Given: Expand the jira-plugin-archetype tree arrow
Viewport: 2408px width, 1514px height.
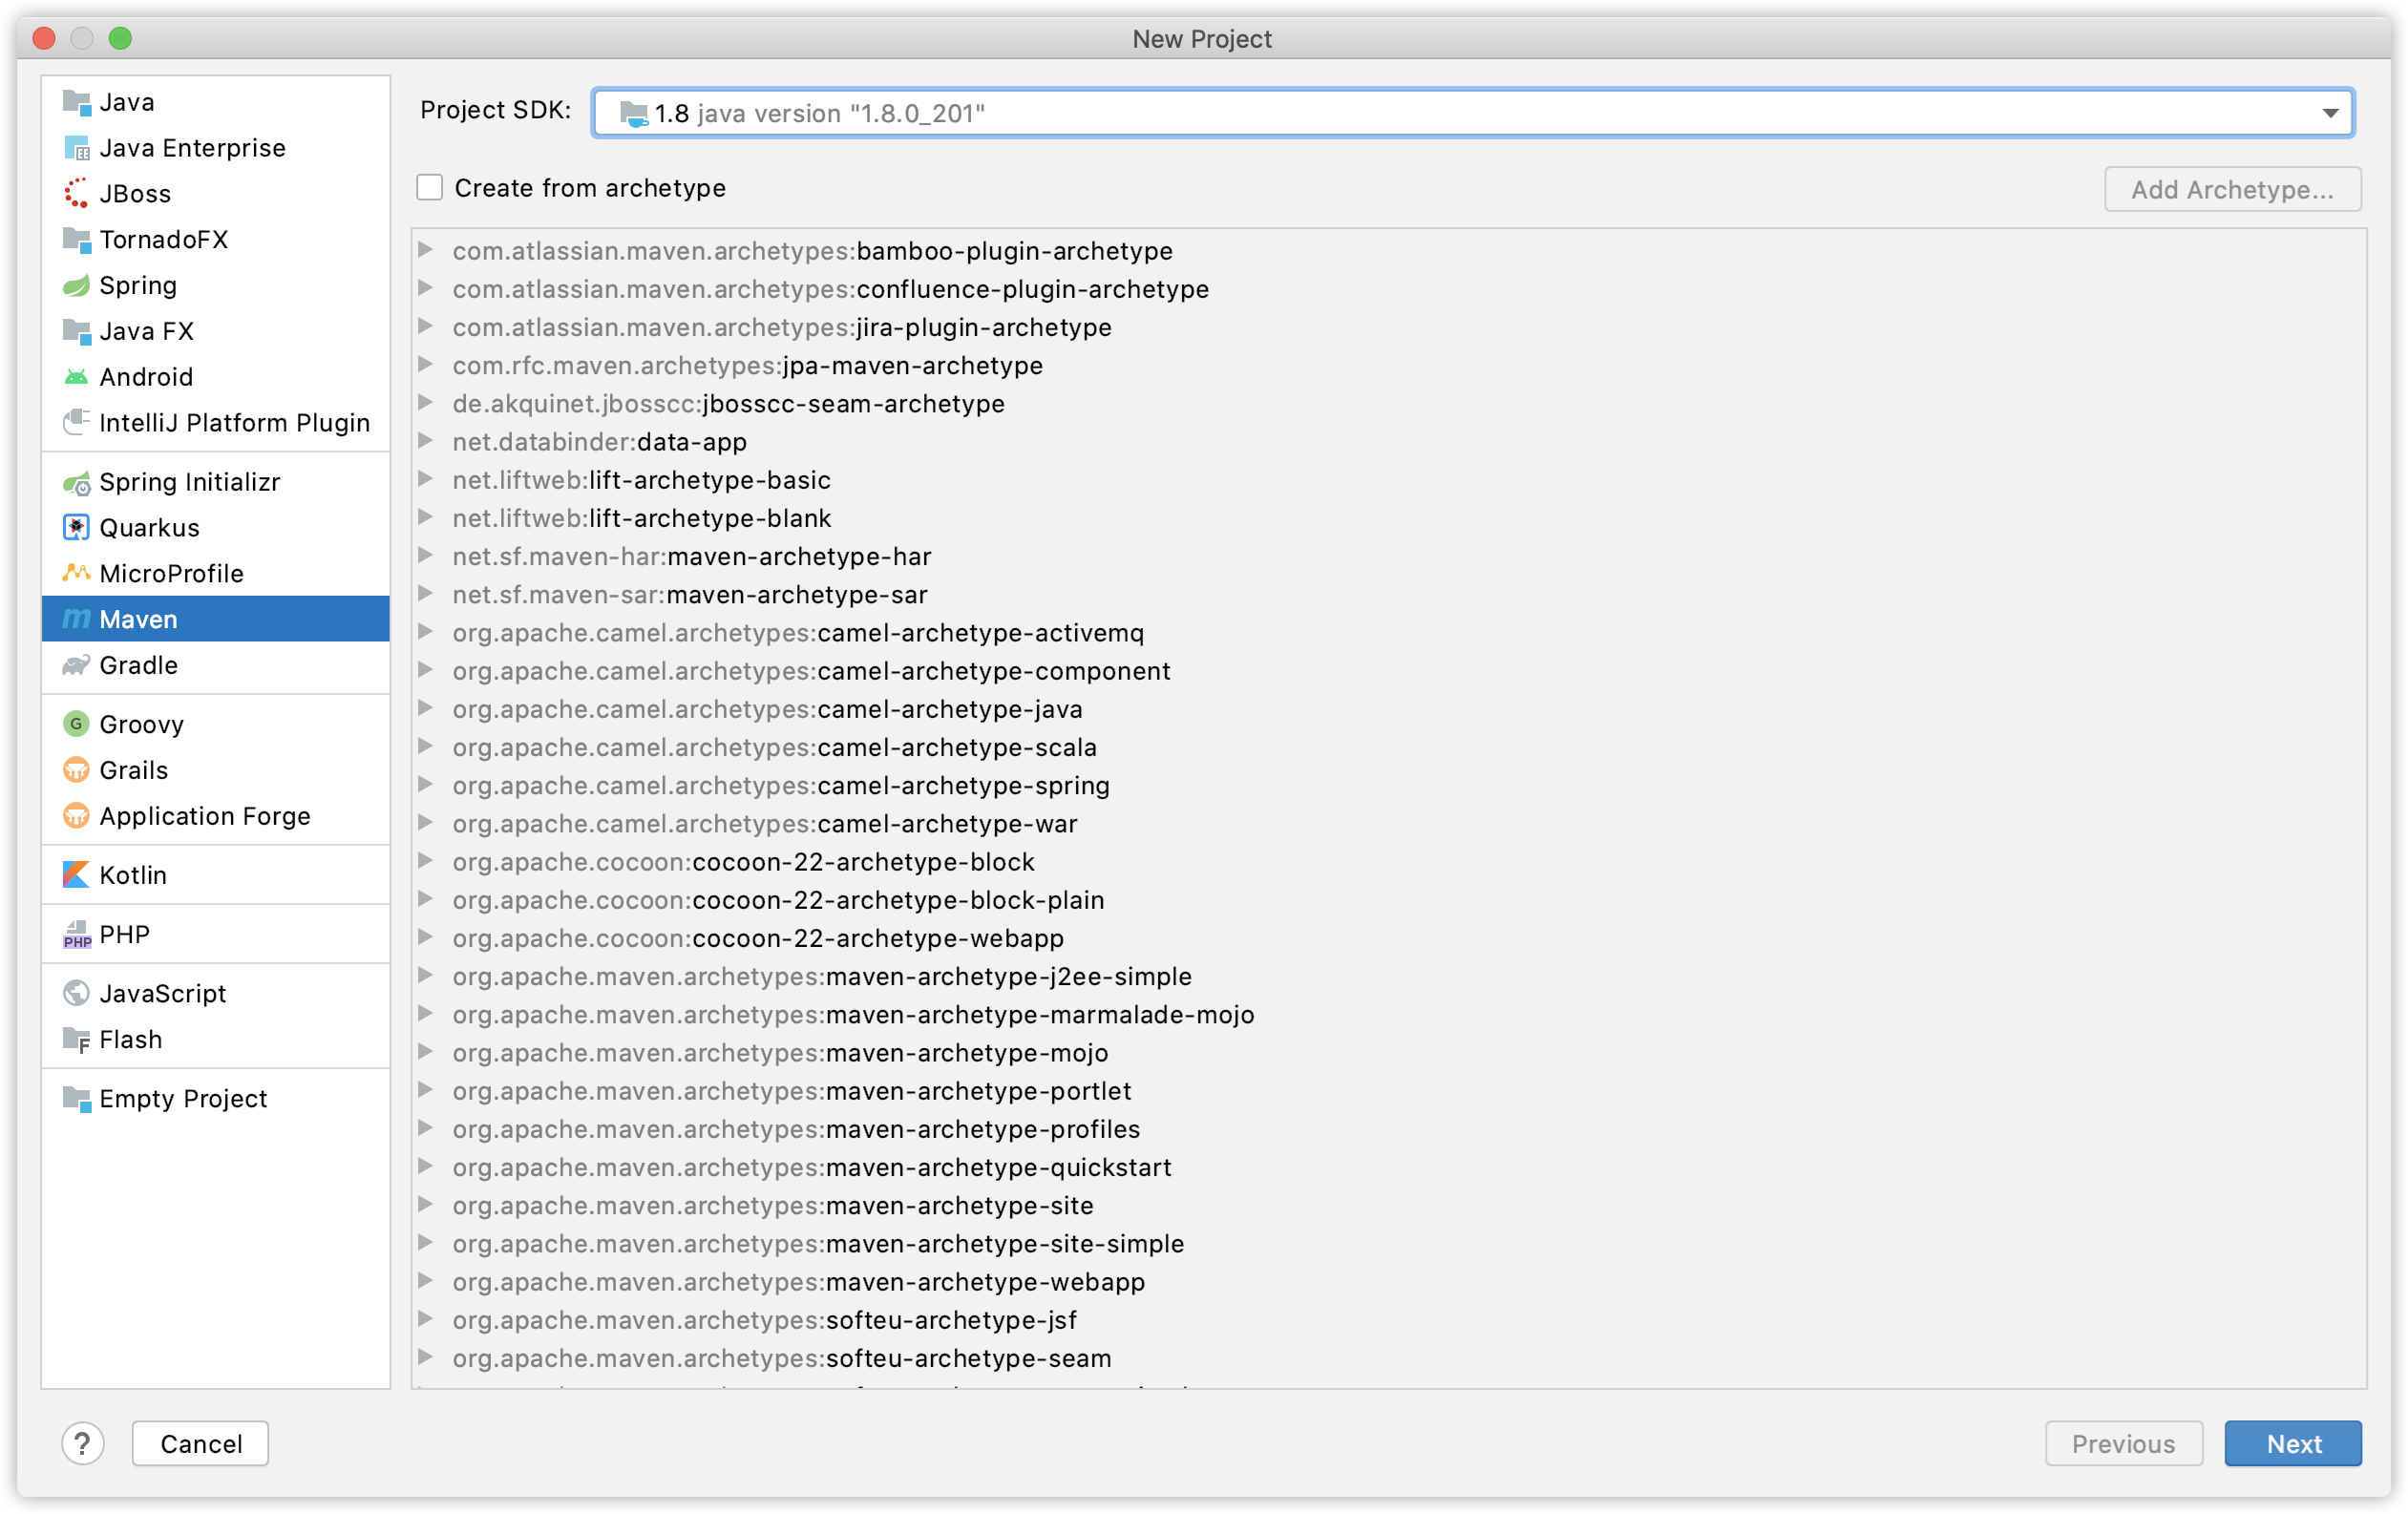Looking at the screenshot, I should pos(426,327).
